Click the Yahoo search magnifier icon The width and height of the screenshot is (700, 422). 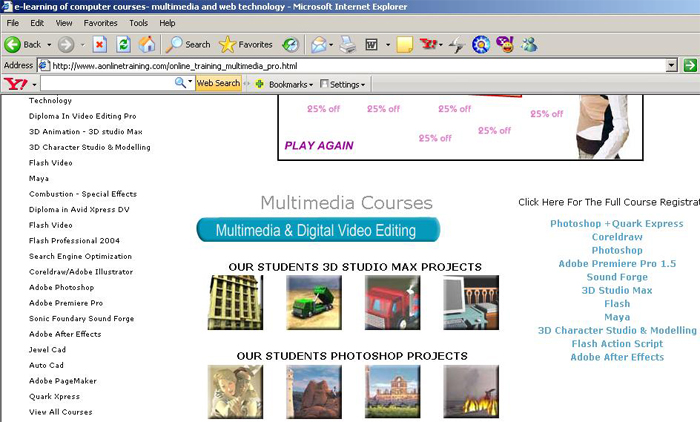[x=180, y=83]
